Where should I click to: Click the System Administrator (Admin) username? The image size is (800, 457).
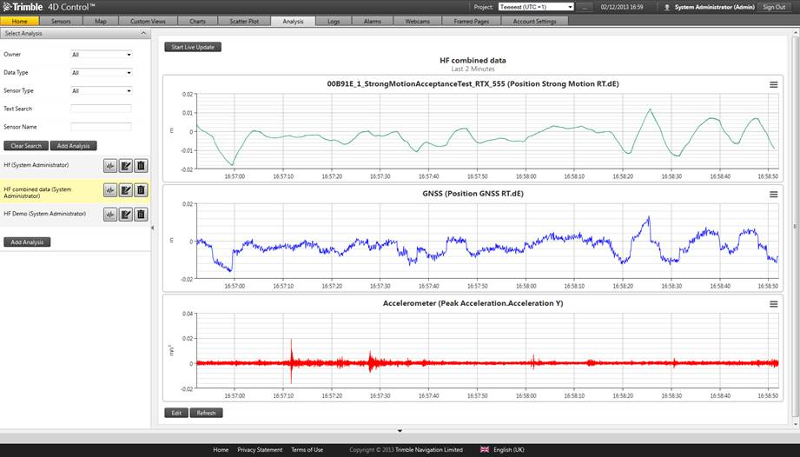click(714, 7)
